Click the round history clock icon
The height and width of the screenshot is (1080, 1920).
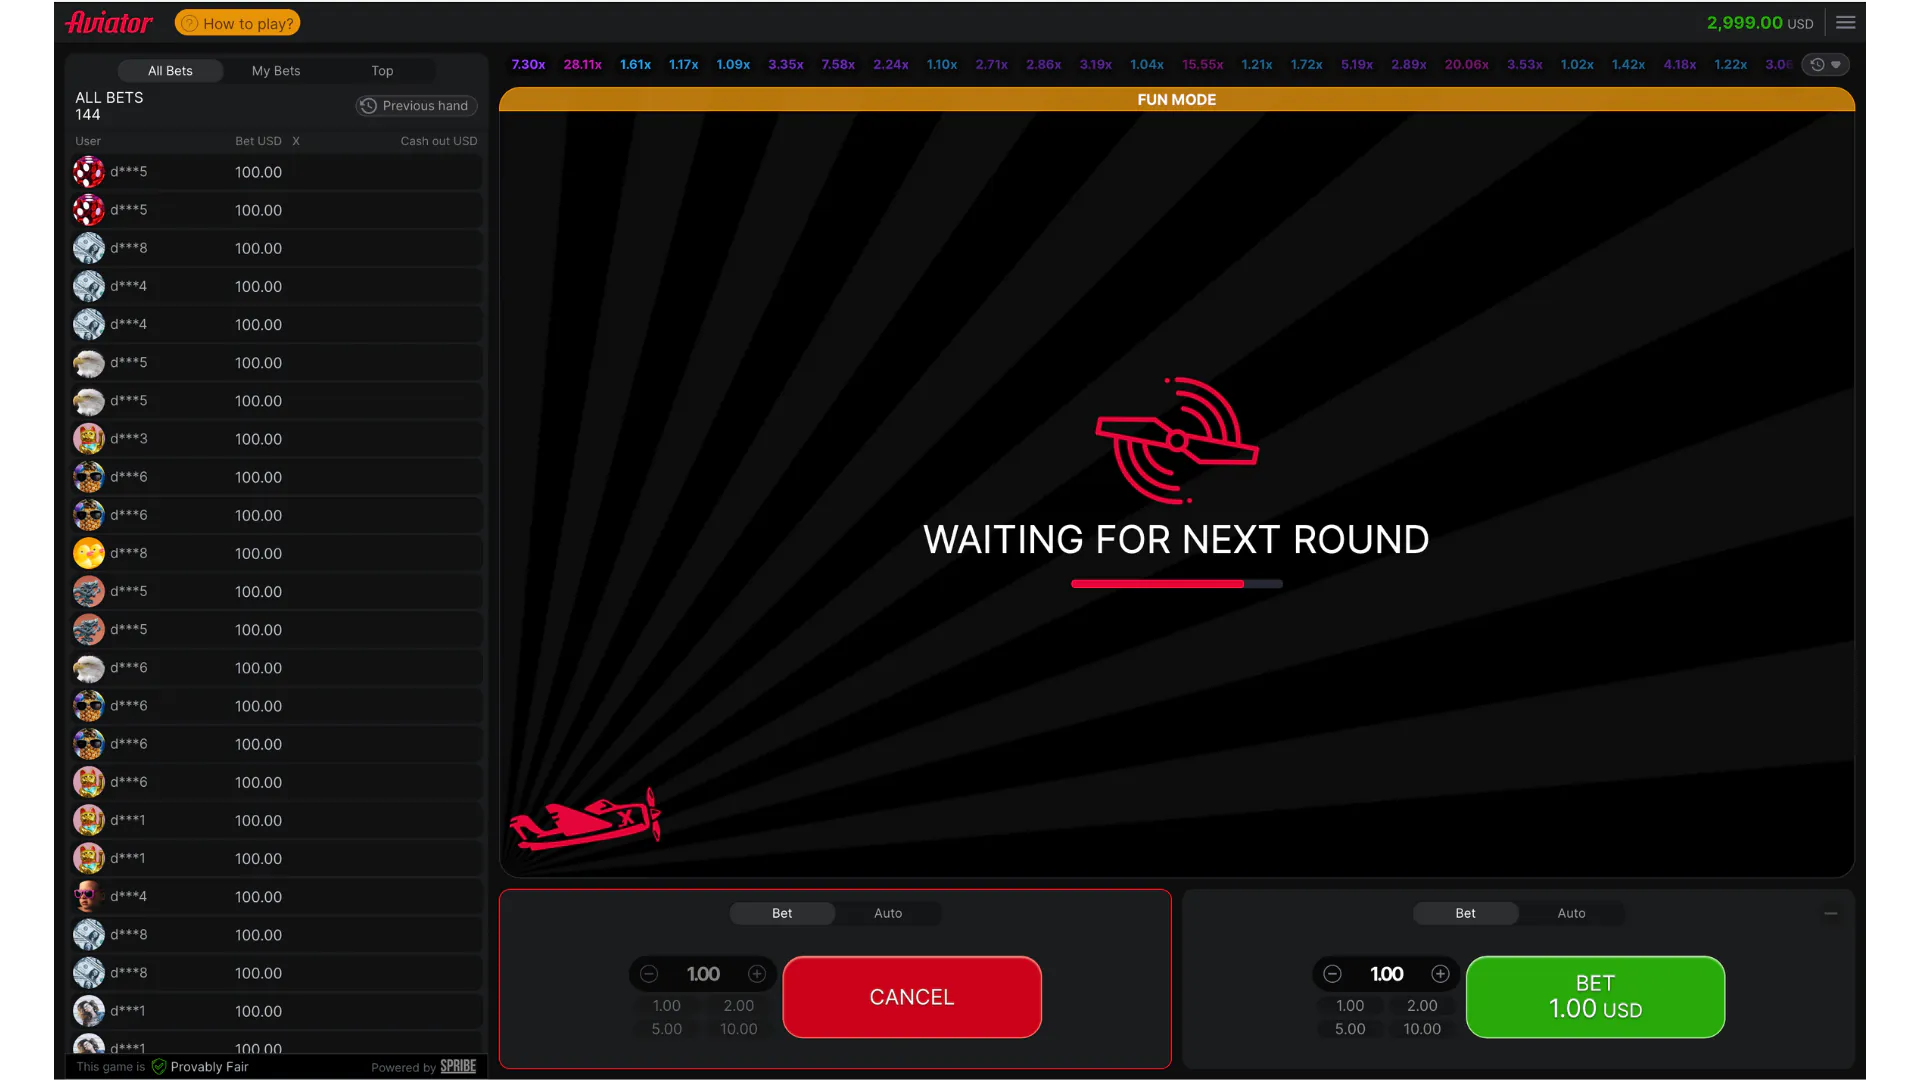point(1817,64)
